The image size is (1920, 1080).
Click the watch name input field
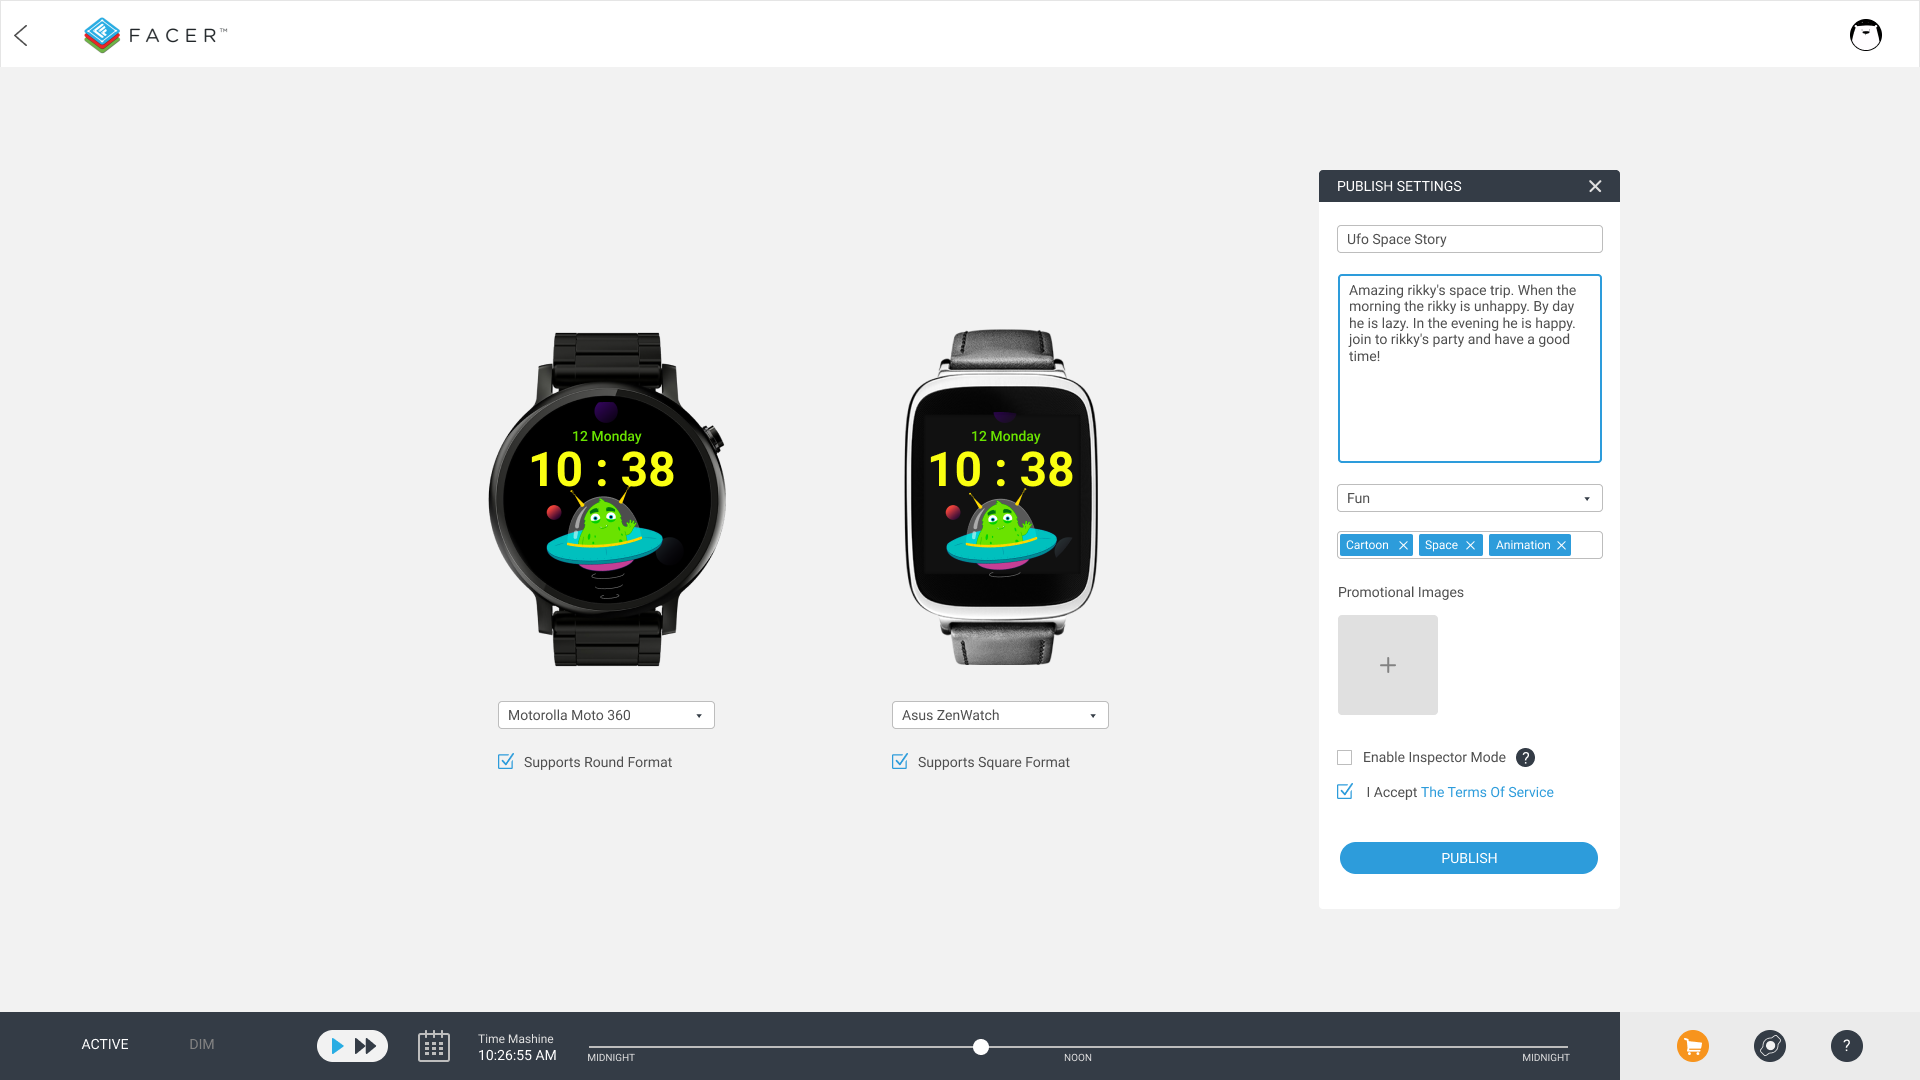click(x=1469, y=239)
